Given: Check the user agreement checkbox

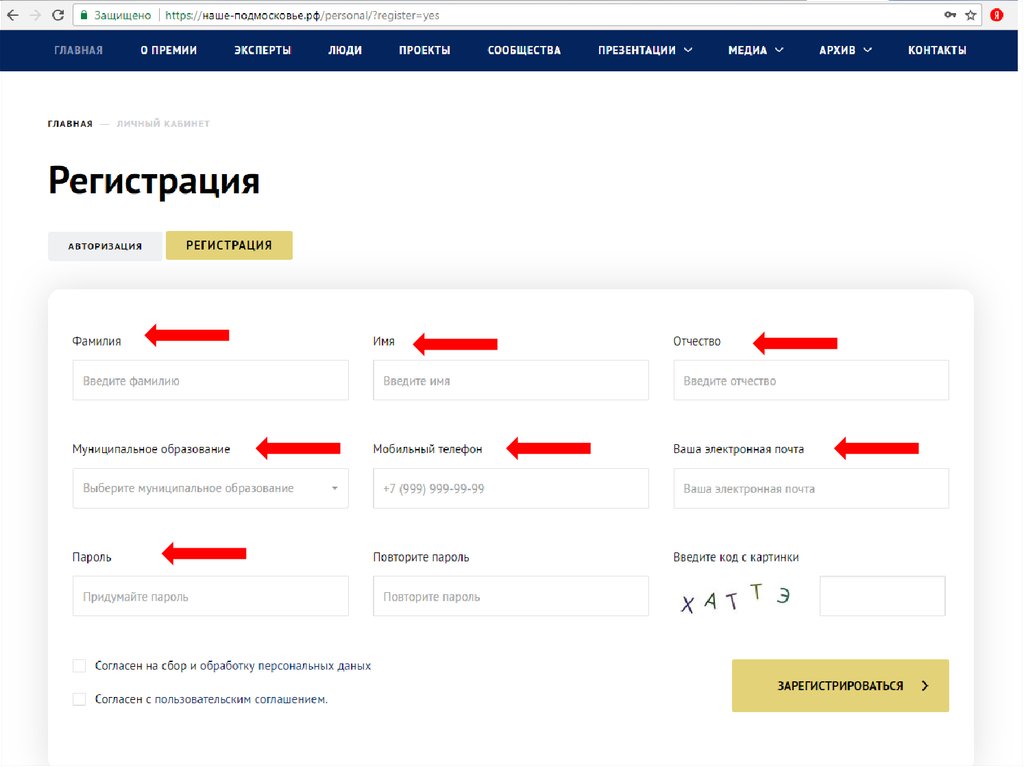Looking at the screenshot, I should pyautogui.click(x=79, y=700).
